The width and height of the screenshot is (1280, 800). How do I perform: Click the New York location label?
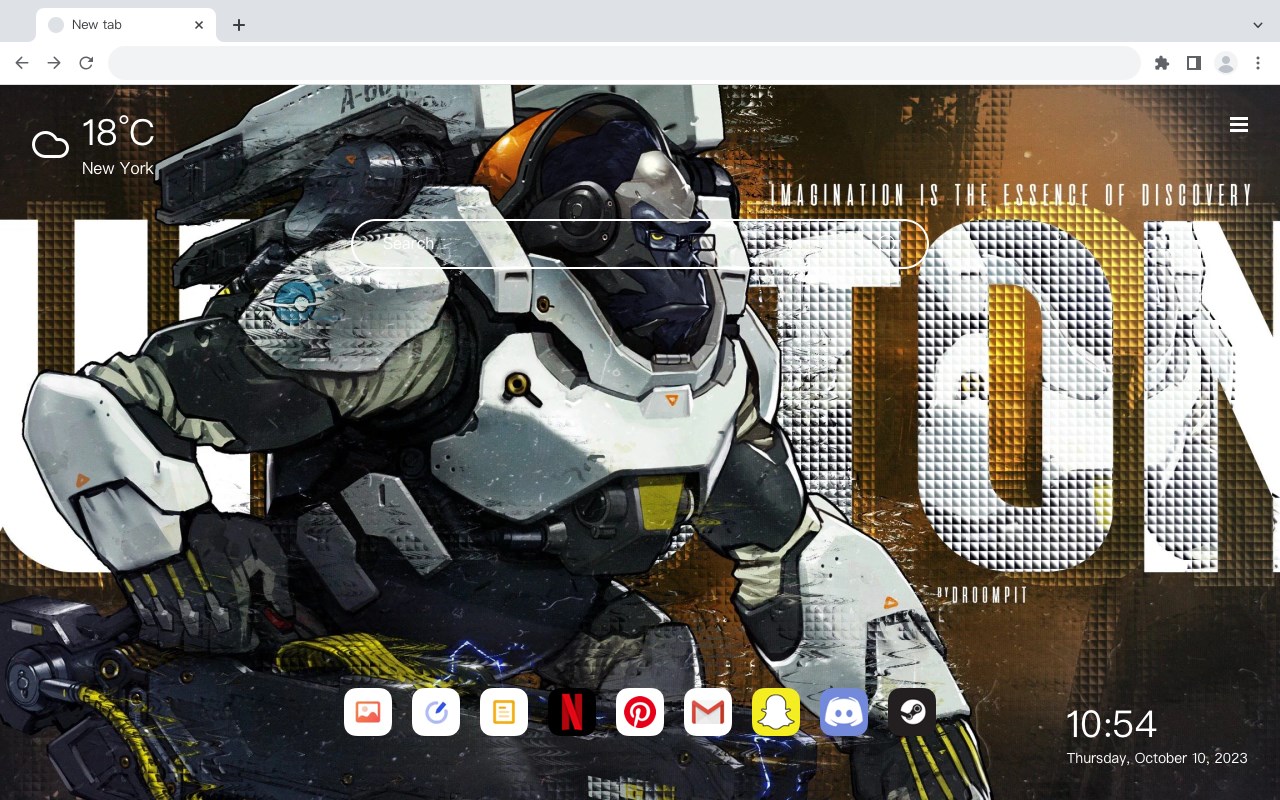[x=118, y=168]
